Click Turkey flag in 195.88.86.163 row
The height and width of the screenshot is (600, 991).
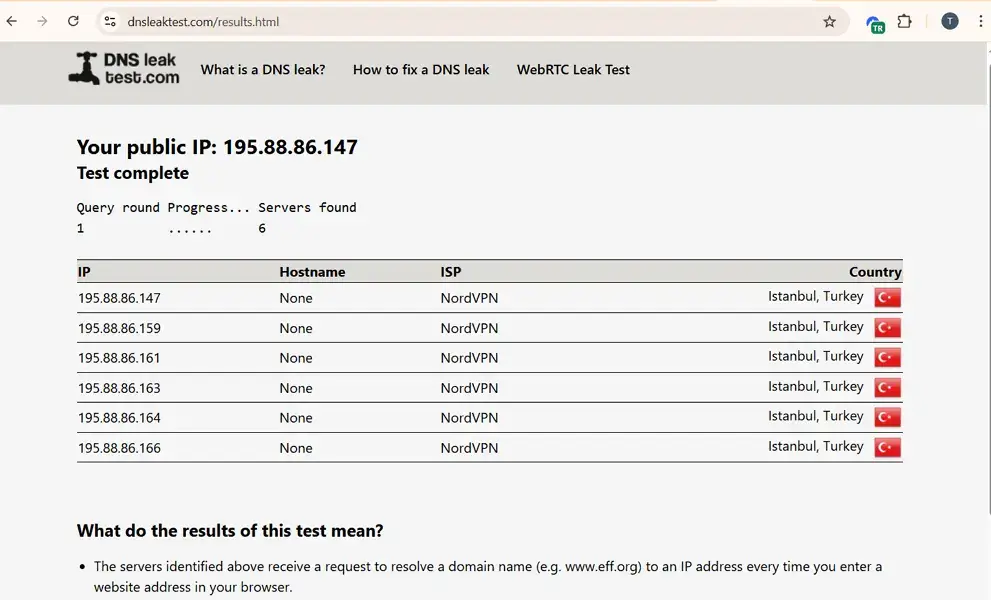click(887, 388)
